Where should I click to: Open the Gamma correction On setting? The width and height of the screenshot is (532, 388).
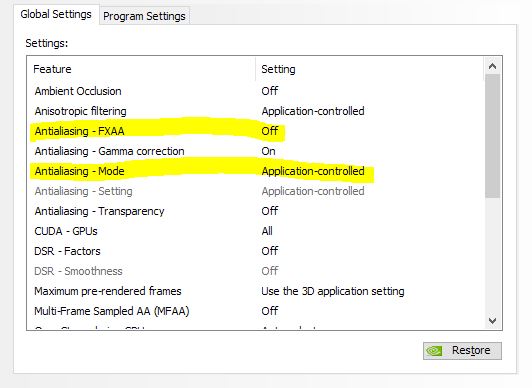(268, 151)
